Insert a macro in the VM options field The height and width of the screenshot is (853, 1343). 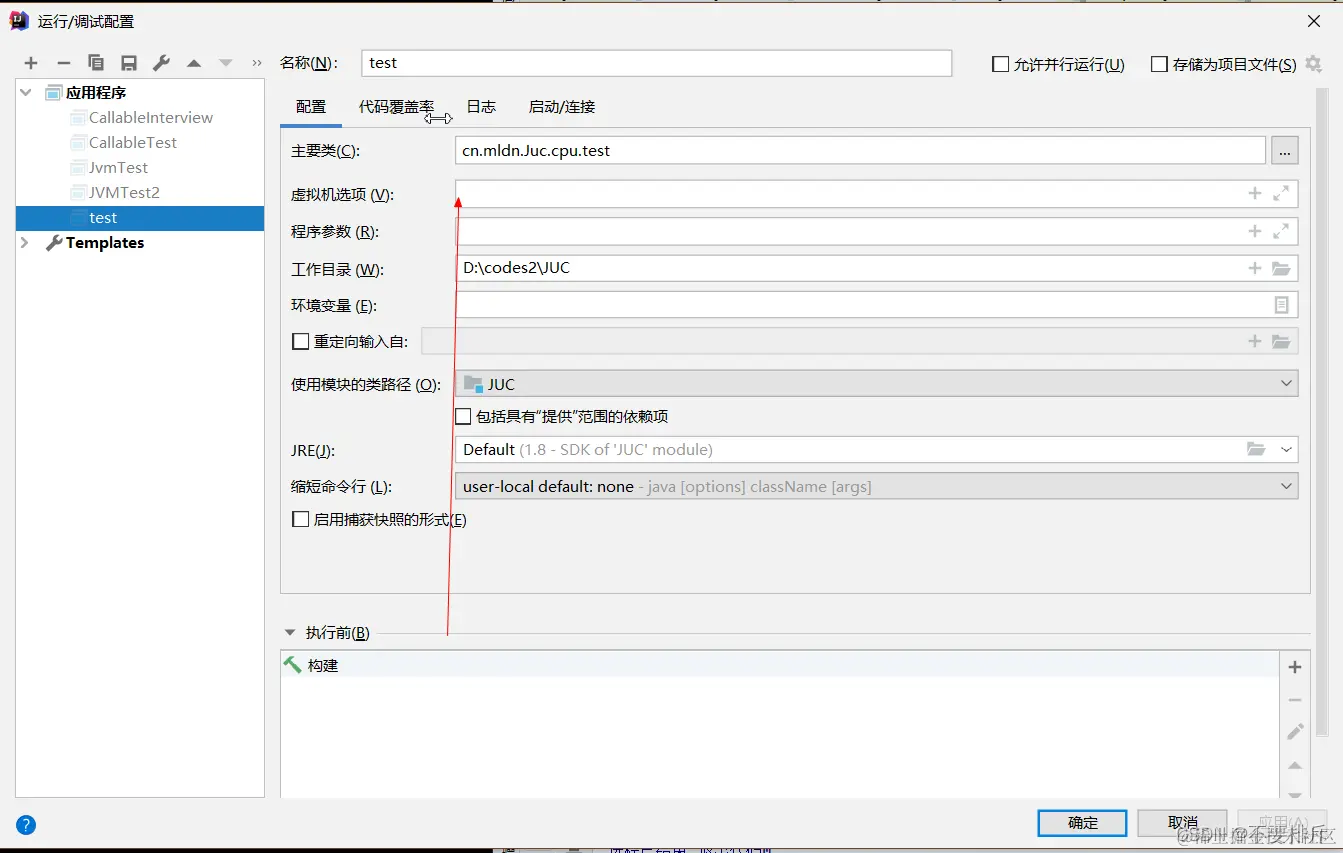point(1255,194)
